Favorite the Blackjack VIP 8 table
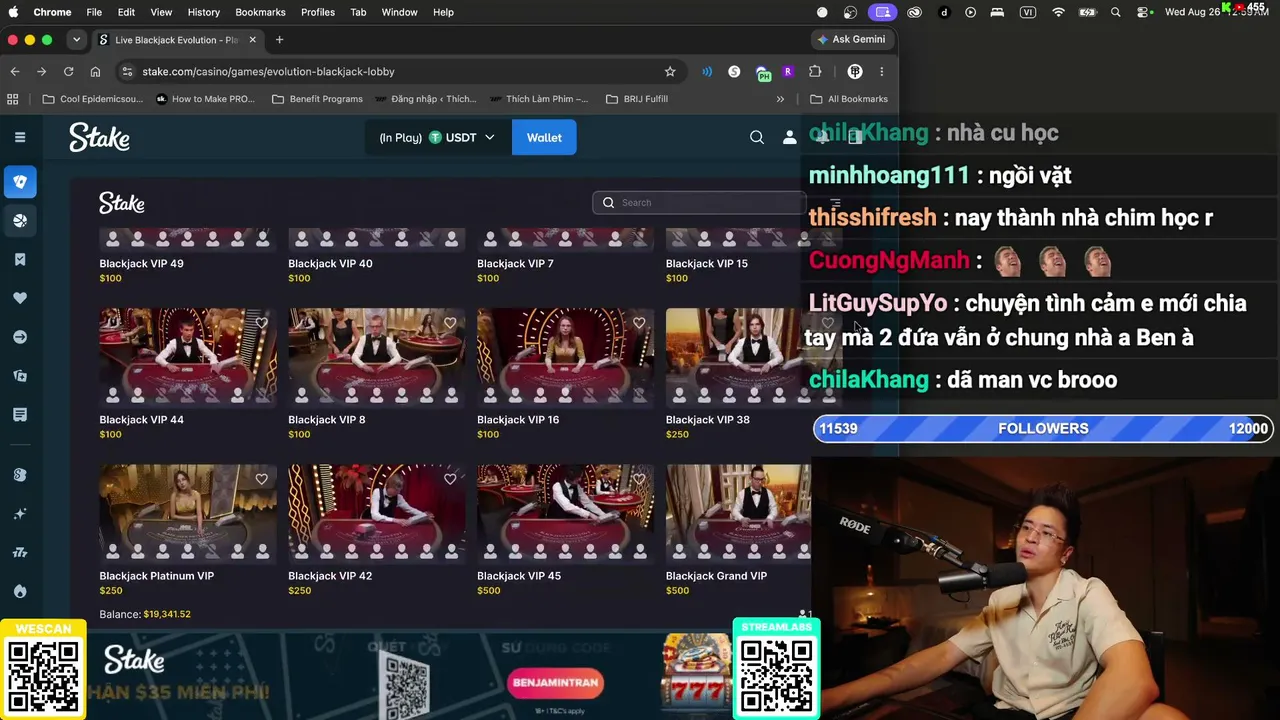Image resolution: width=1280 pixels, height=720 pixels. click(450, 323)
